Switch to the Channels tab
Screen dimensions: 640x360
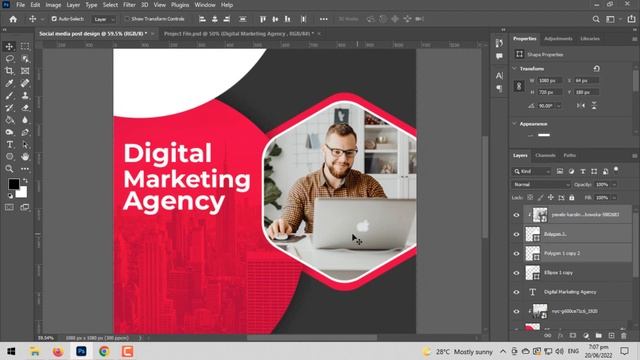(545, 156)
